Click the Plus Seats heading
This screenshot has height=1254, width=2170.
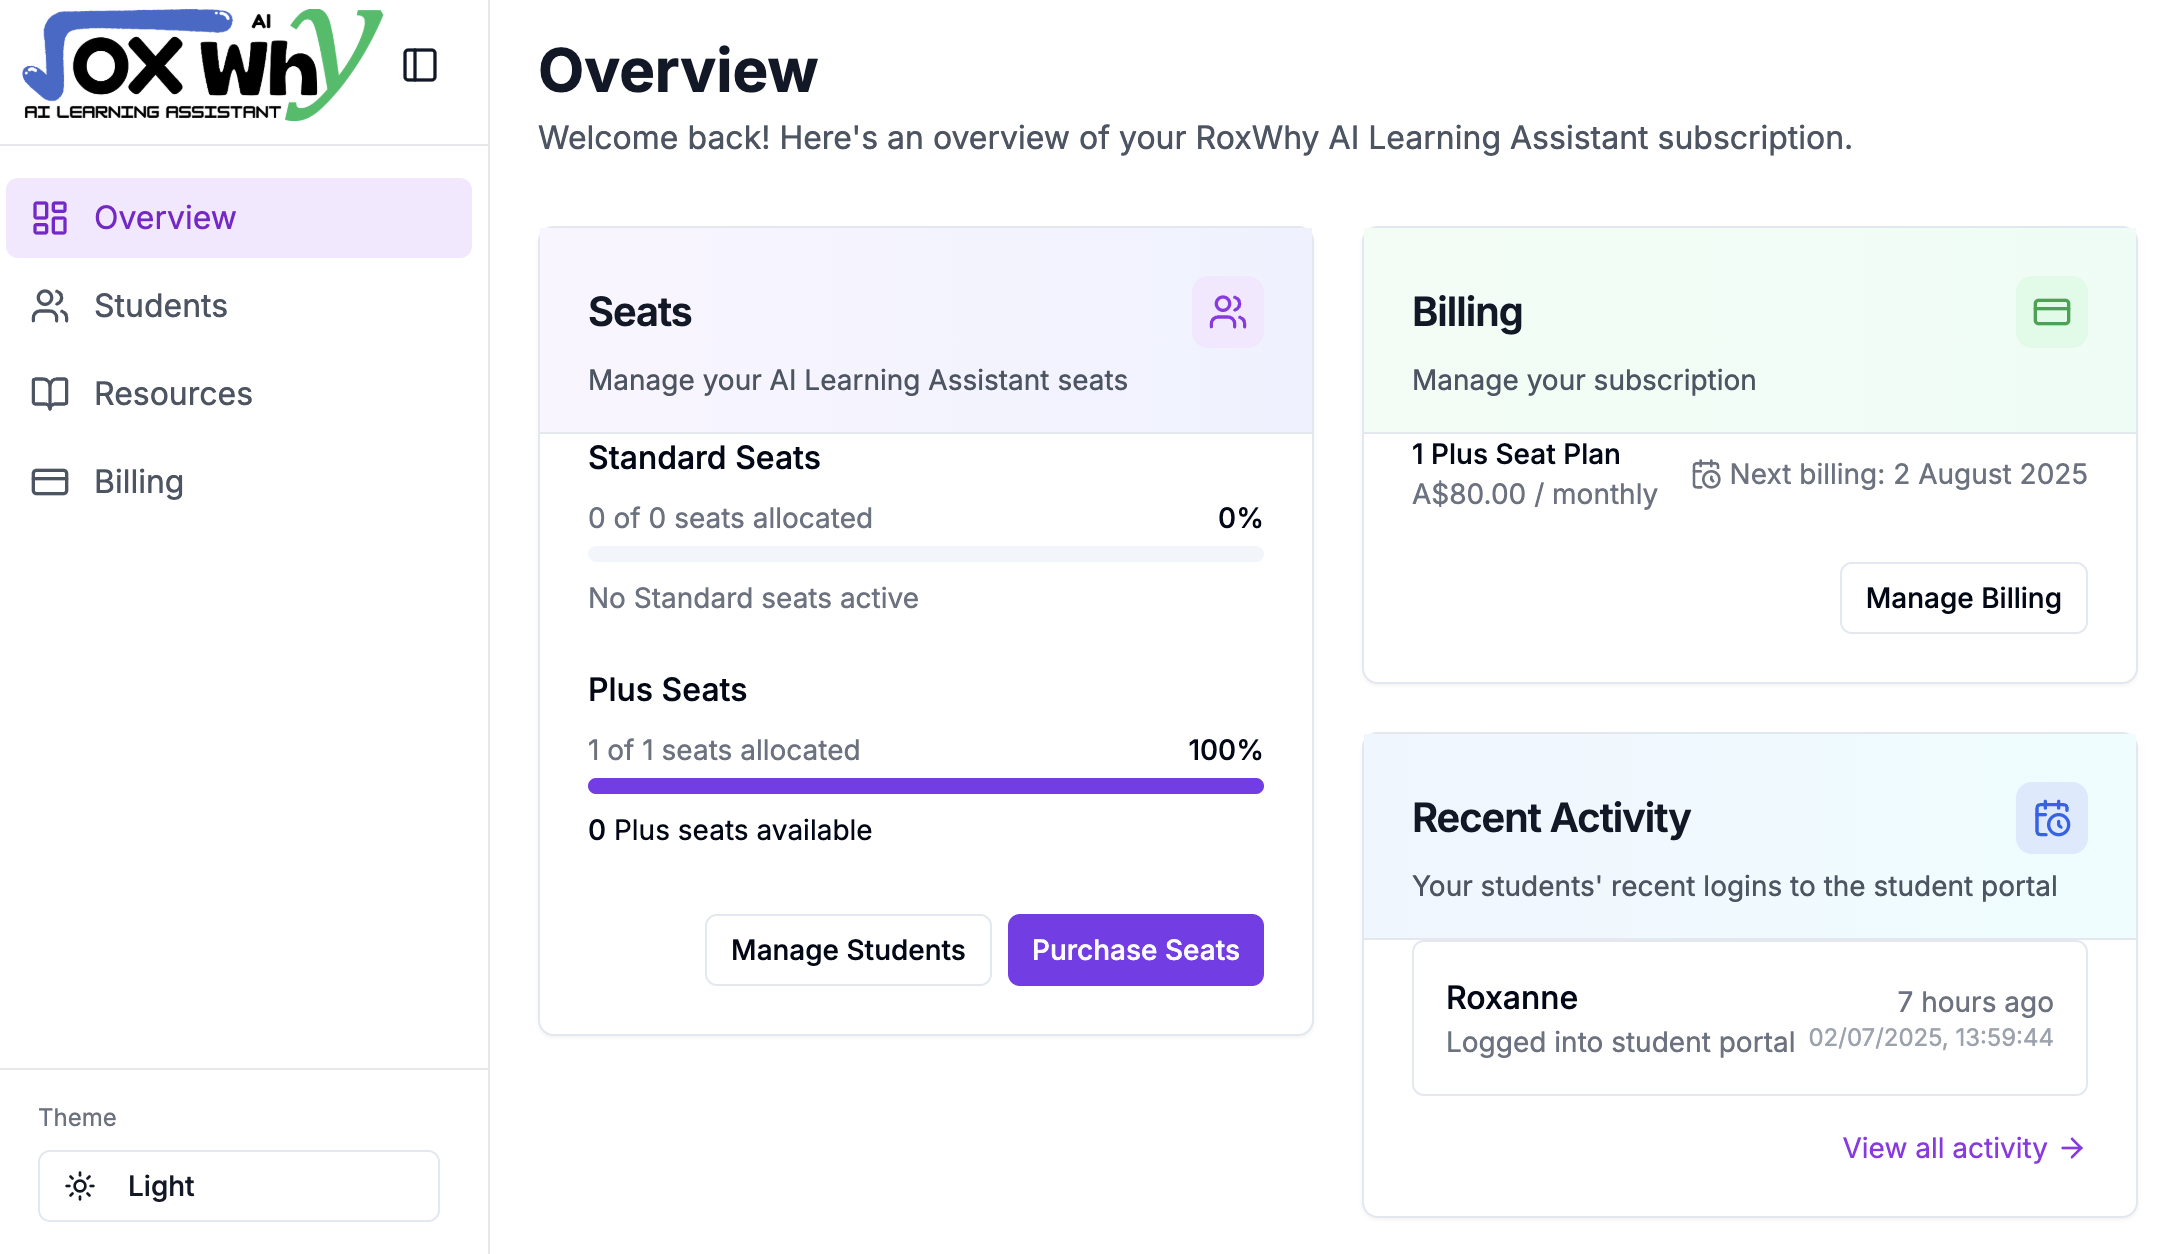667,690
